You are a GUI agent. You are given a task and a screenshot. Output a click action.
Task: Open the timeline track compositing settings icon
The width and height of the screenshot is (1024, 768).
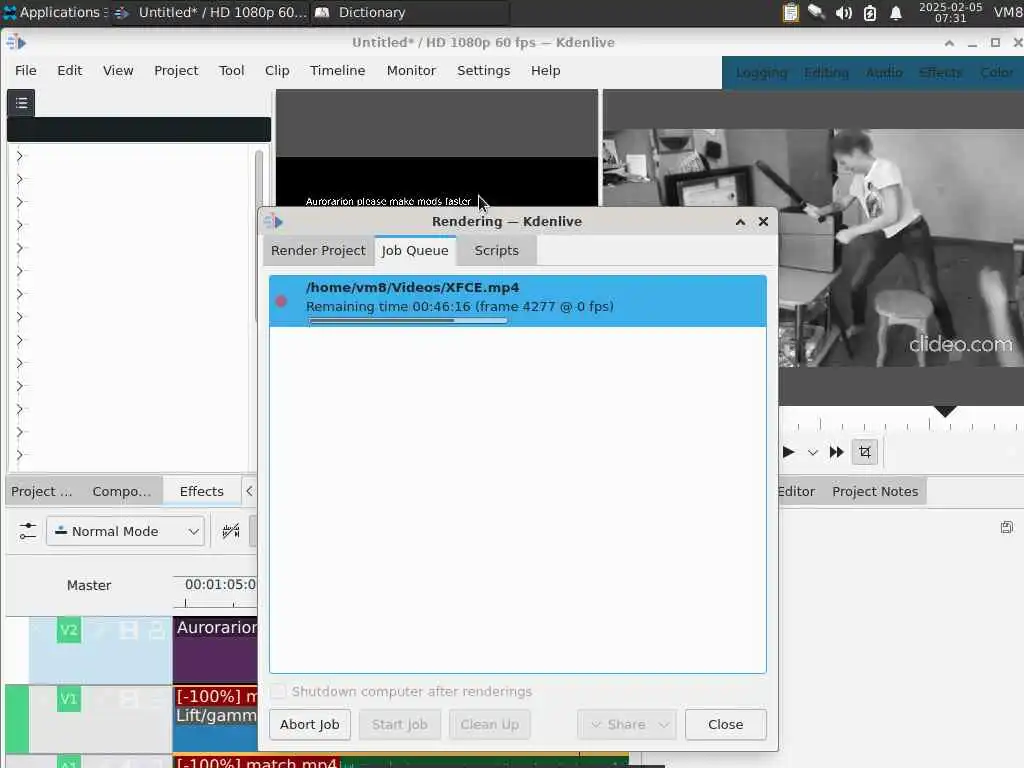point(27,531)
